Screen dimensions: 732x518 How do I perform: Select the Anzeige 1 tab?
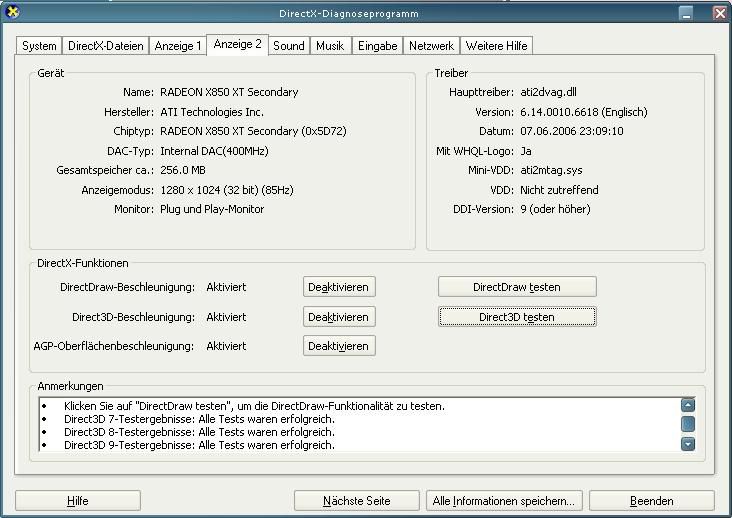coord(177,46)
